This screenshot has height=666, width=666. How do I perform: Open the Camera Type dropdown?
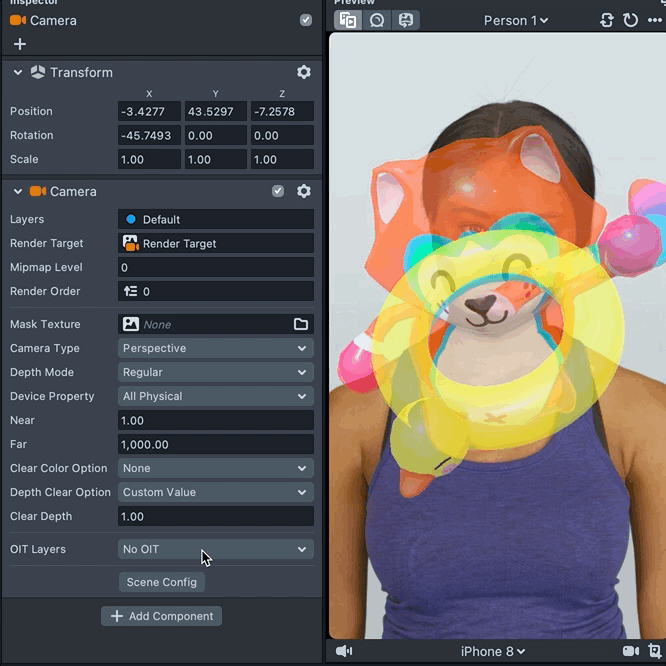tap(215, 348)
